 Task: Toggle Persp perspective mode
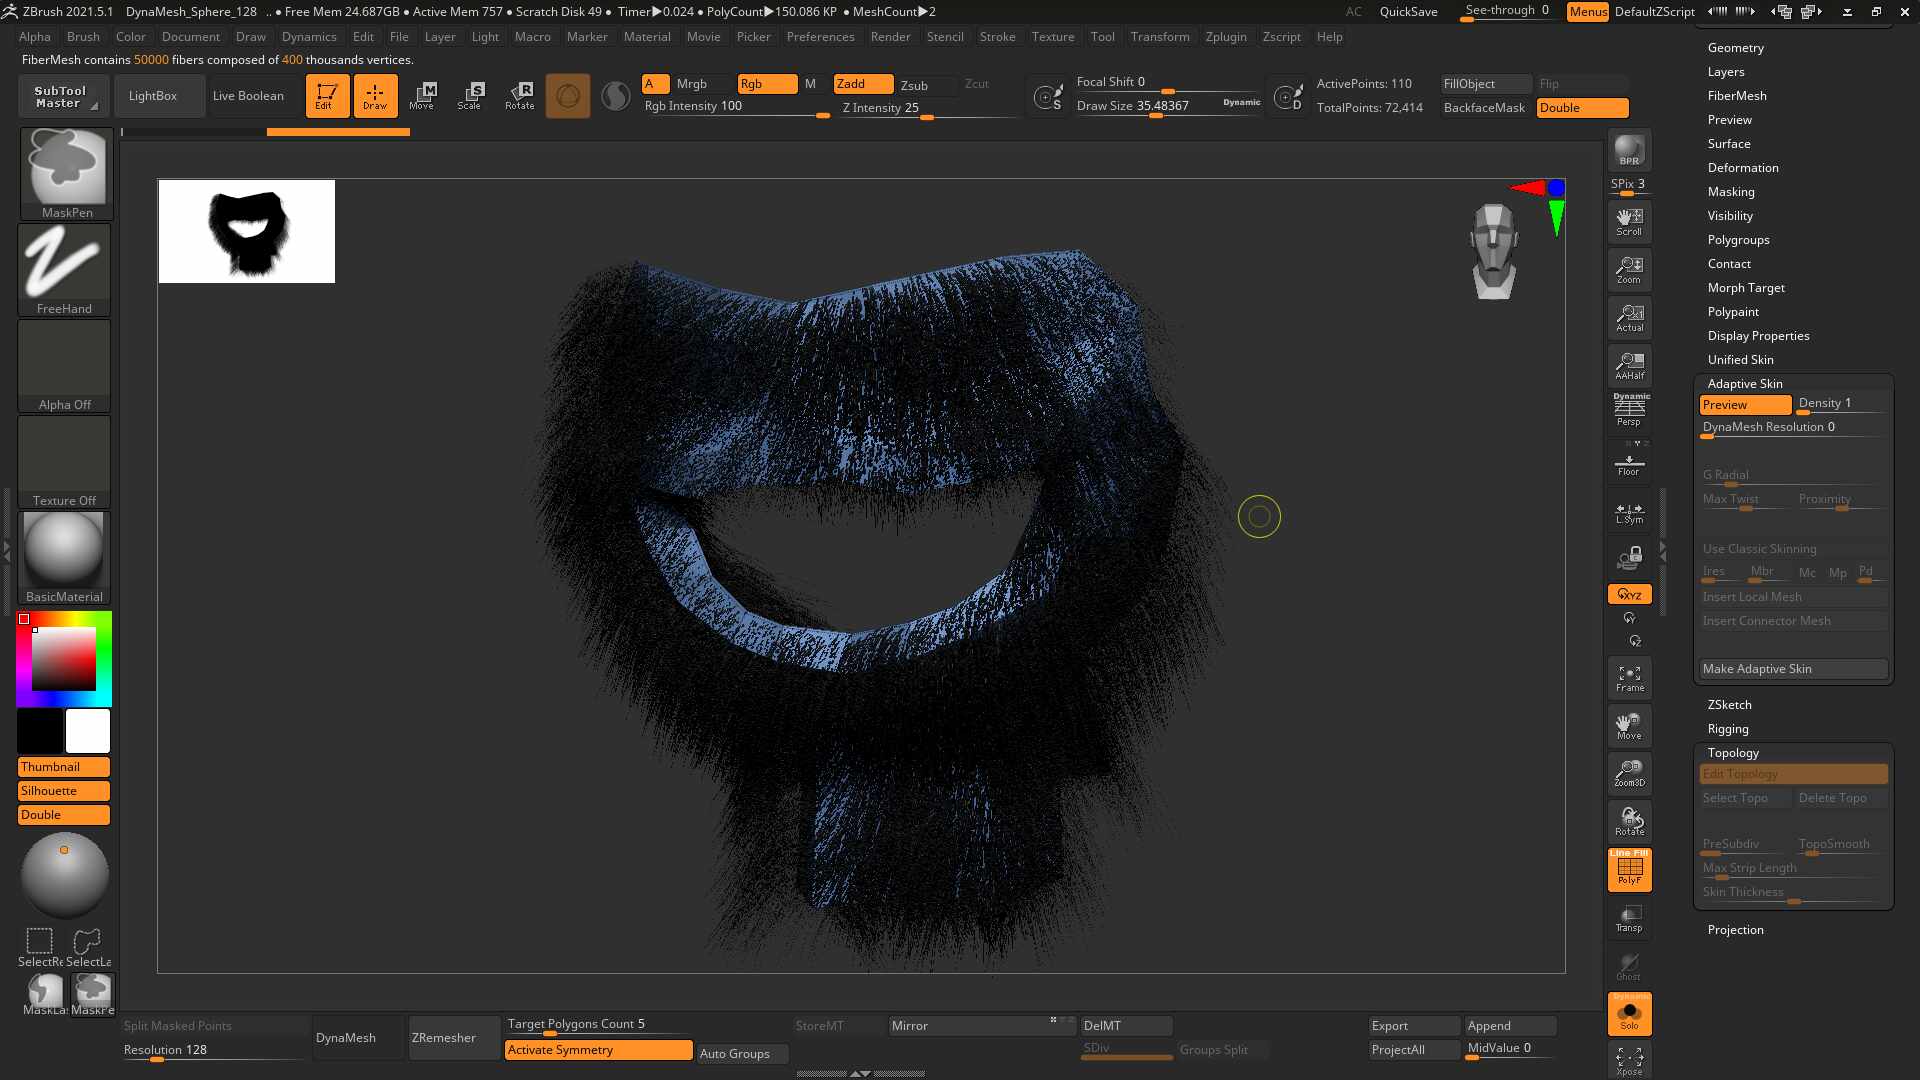pyautogui.click(x=1629, y=410)
